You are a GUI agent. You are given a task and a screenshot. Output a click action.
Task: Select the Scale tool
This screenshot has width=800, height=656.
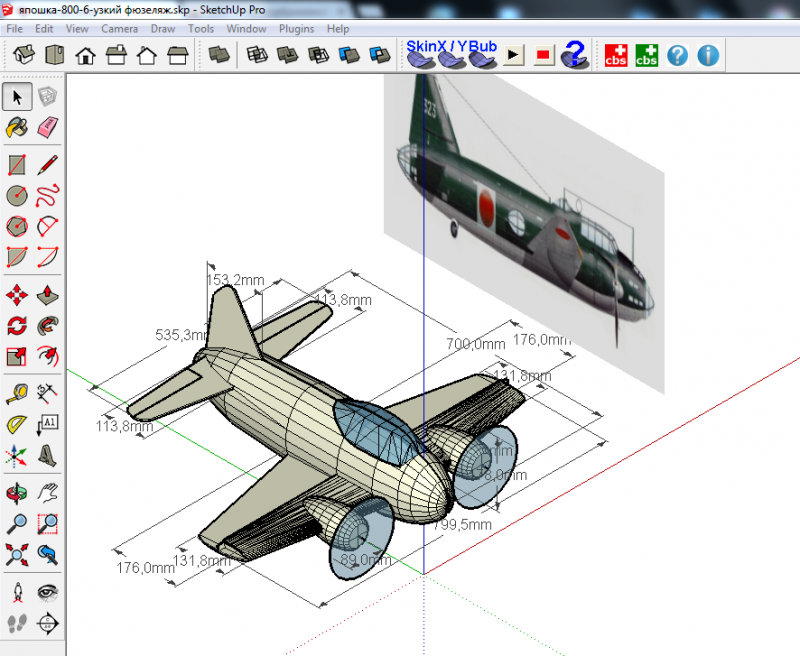pos(17,357)
